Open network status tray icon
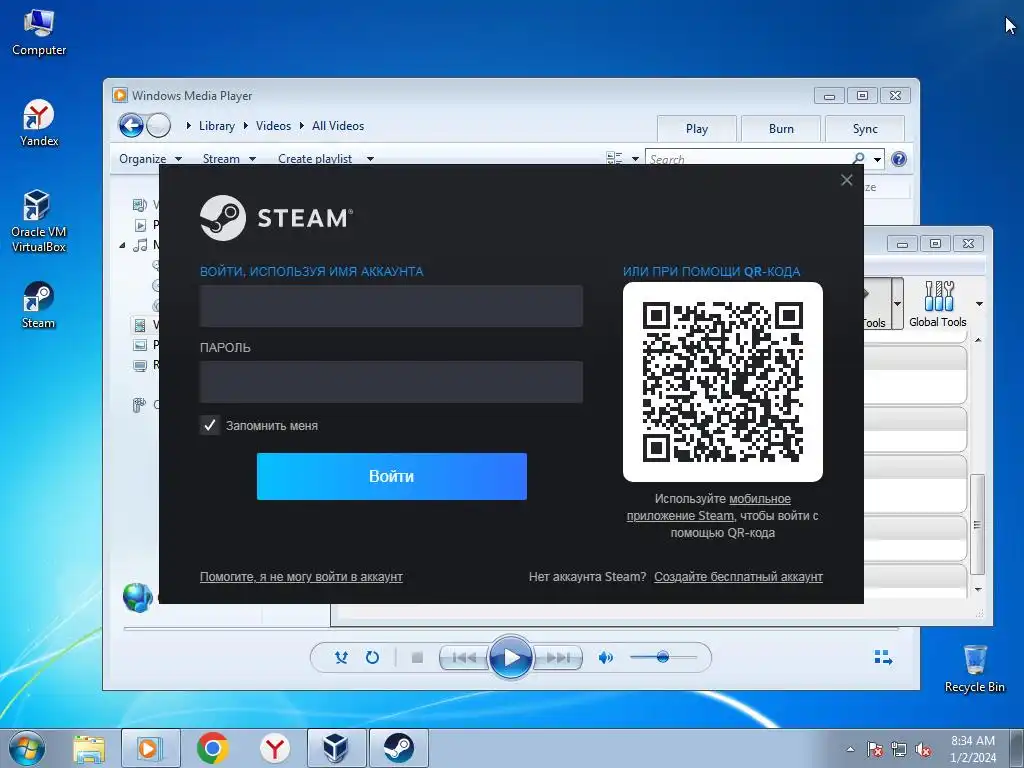Image resolution: width=1024 pixels, height=768 pixels. pos(899,749)
